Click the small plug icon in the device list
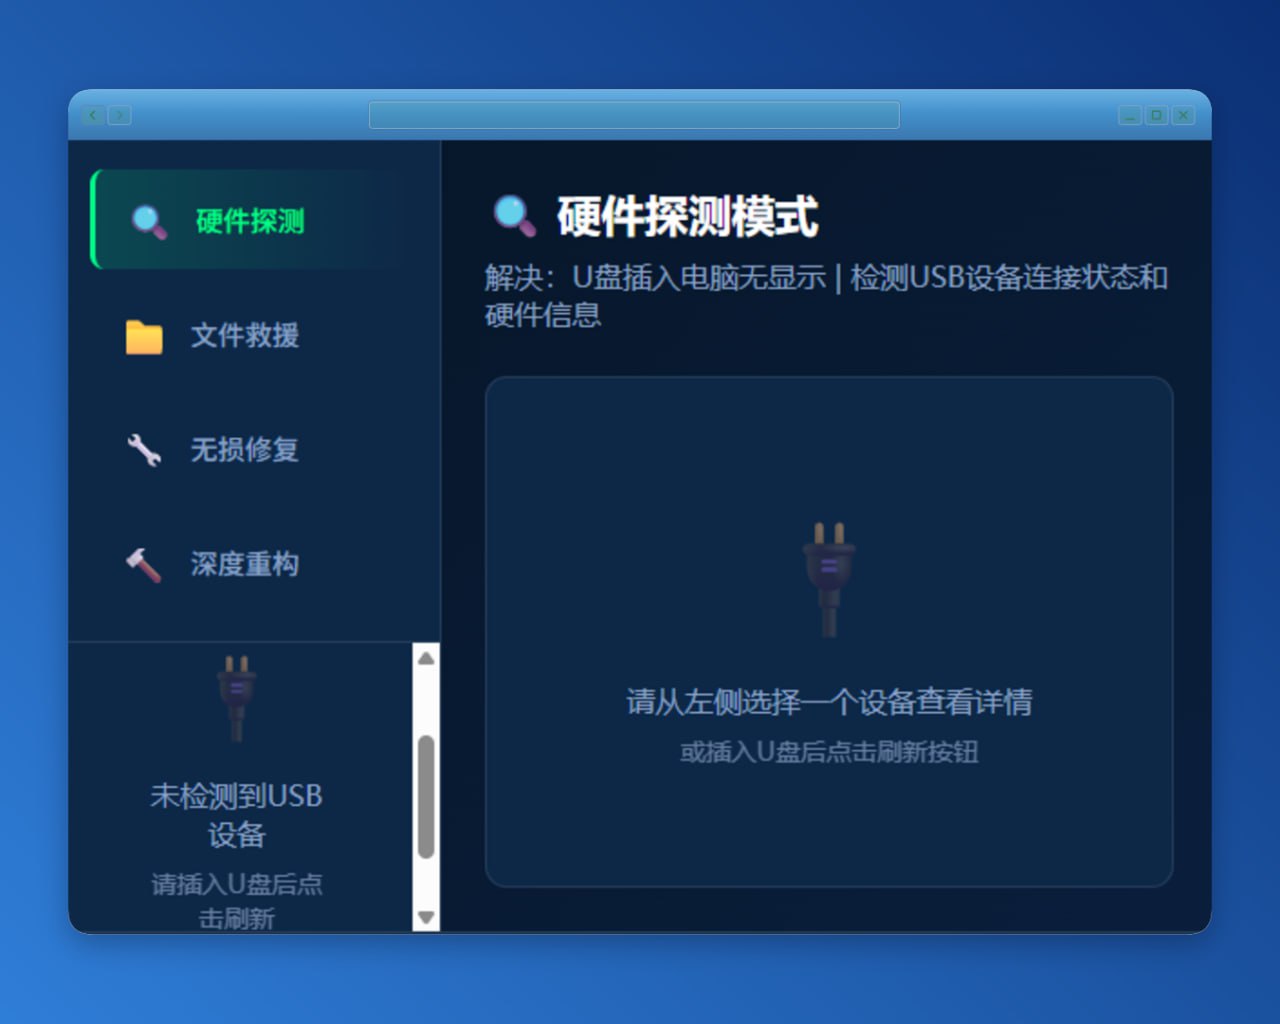This screenshot has height=1024, width=1280. (237, 697)
